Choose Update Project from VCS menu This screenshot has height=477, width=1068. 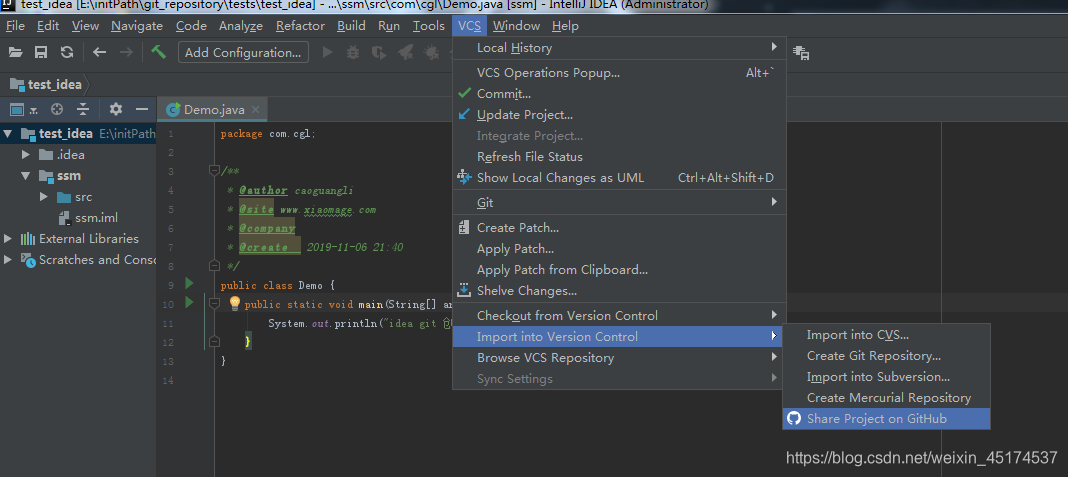point(619,115)
